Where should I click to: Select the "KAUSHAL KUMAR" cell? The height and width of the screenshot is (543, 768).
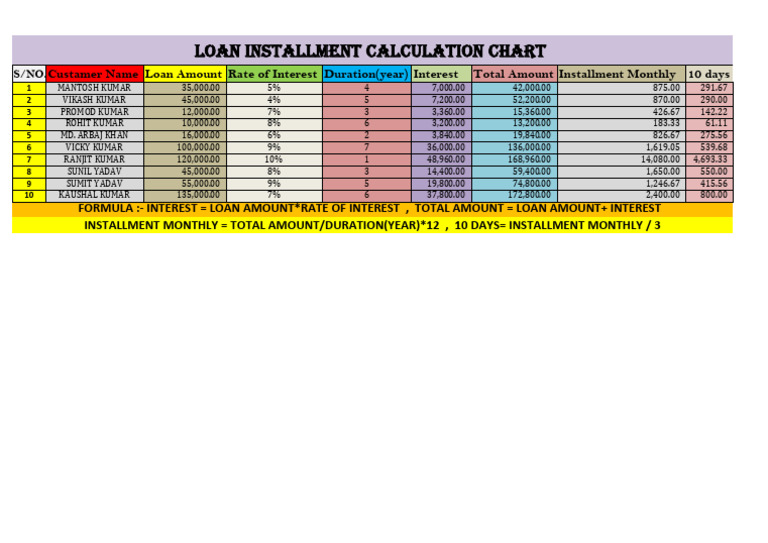click(x=95, y=195)
